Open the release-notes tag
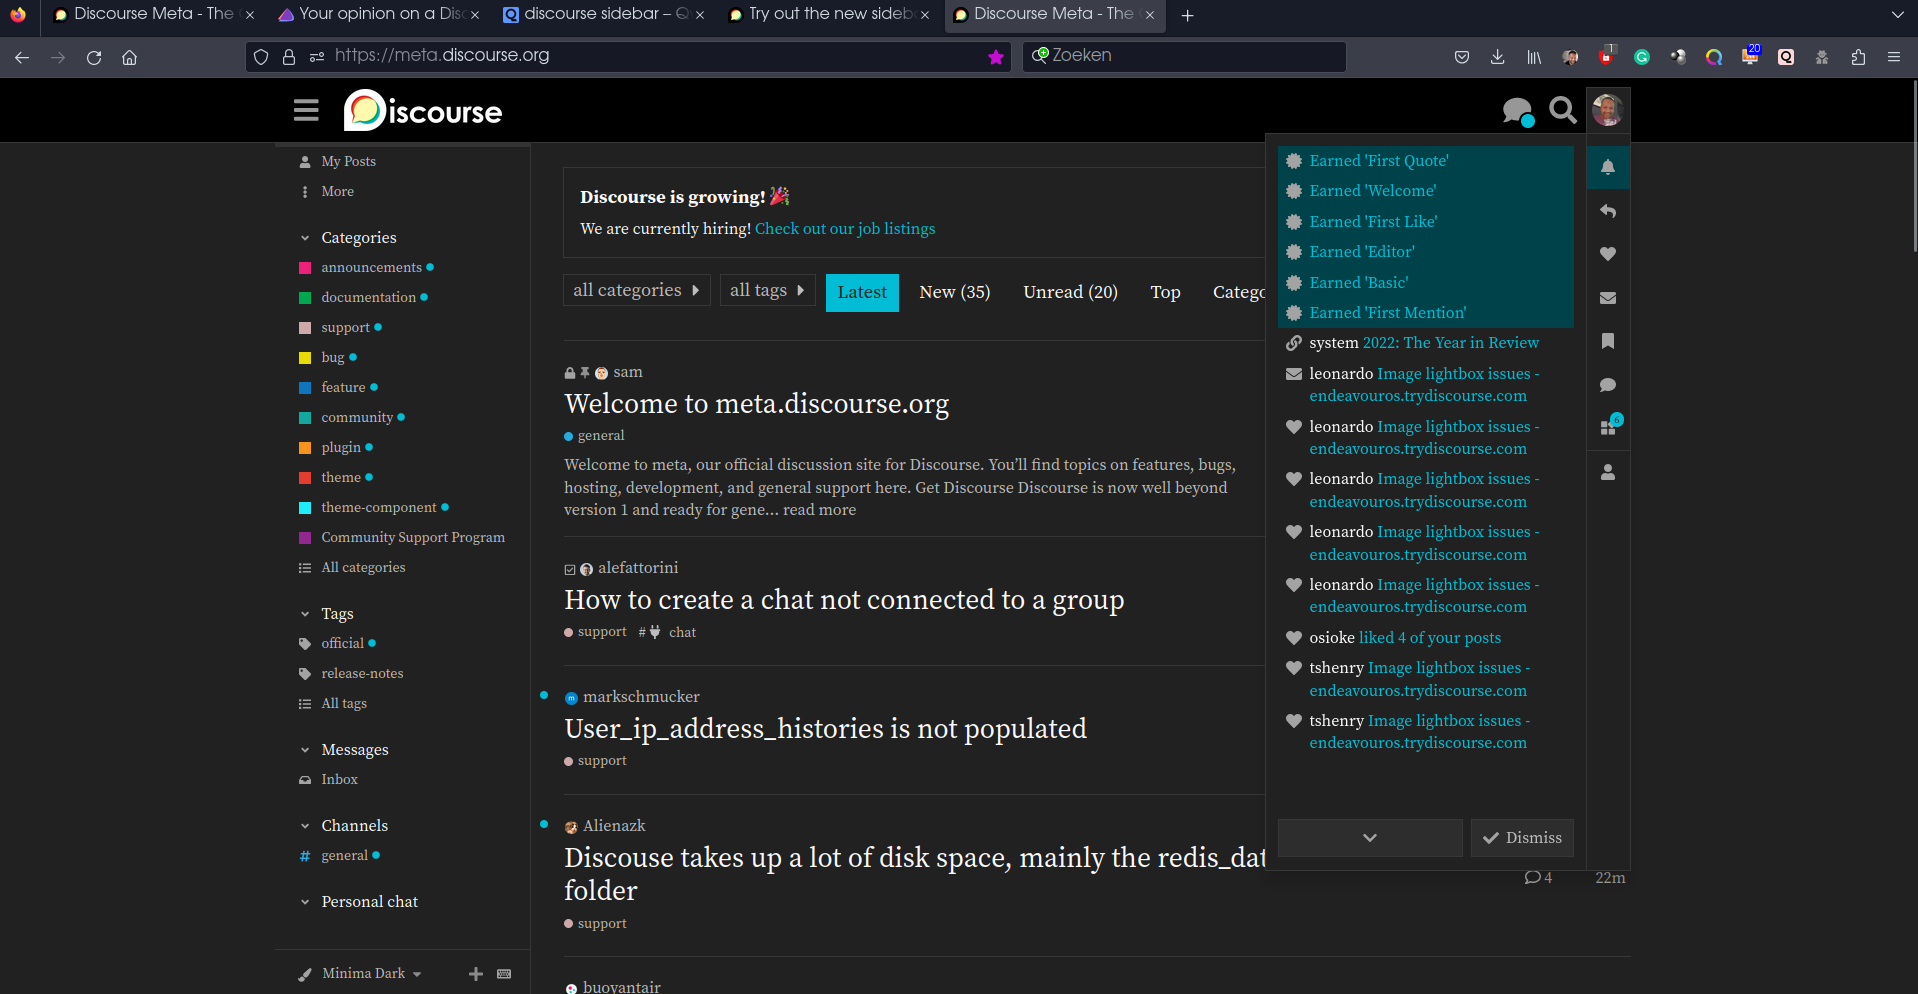The image size is (1918, 994). click(362, 673)
